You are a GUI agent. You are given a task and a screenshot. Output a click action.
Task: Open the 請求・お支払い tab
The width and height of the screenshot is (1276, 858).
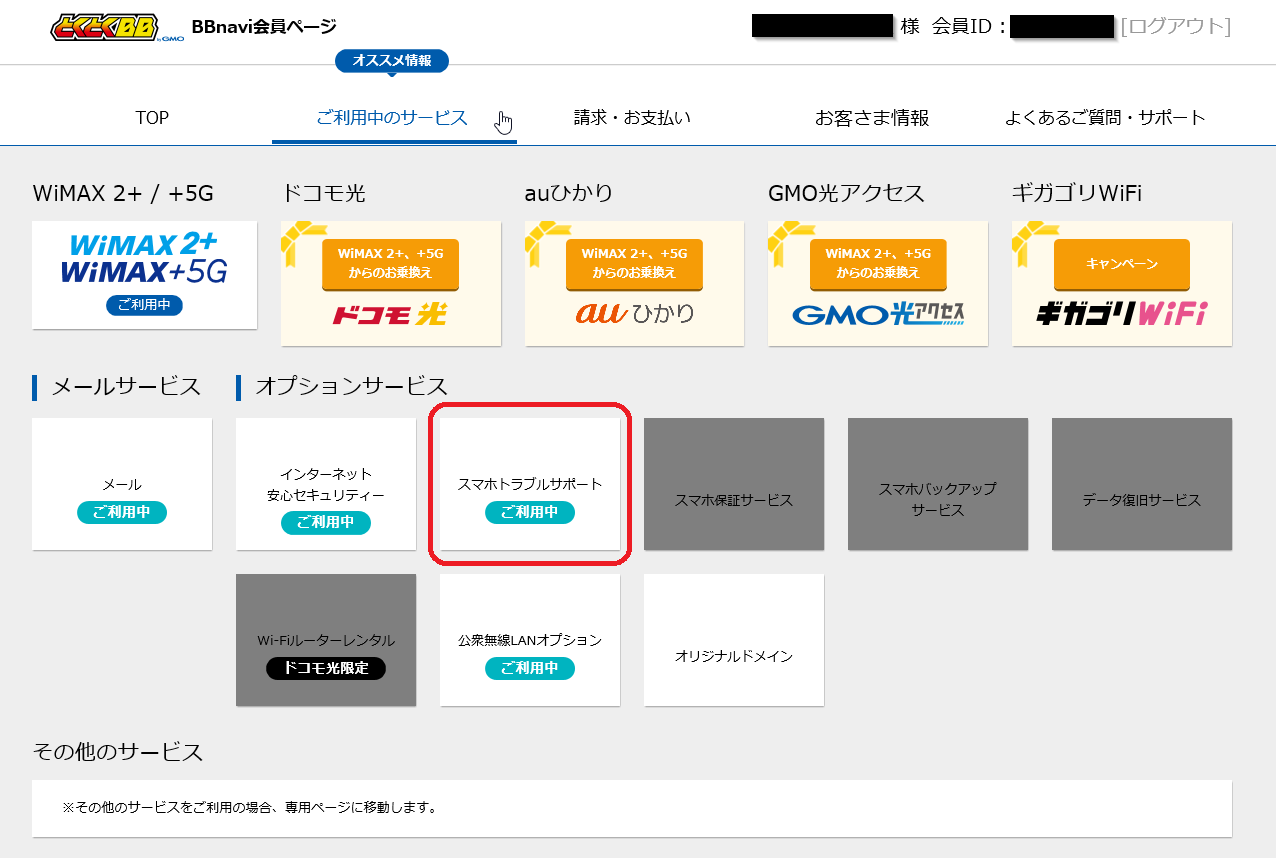(632, 118)
